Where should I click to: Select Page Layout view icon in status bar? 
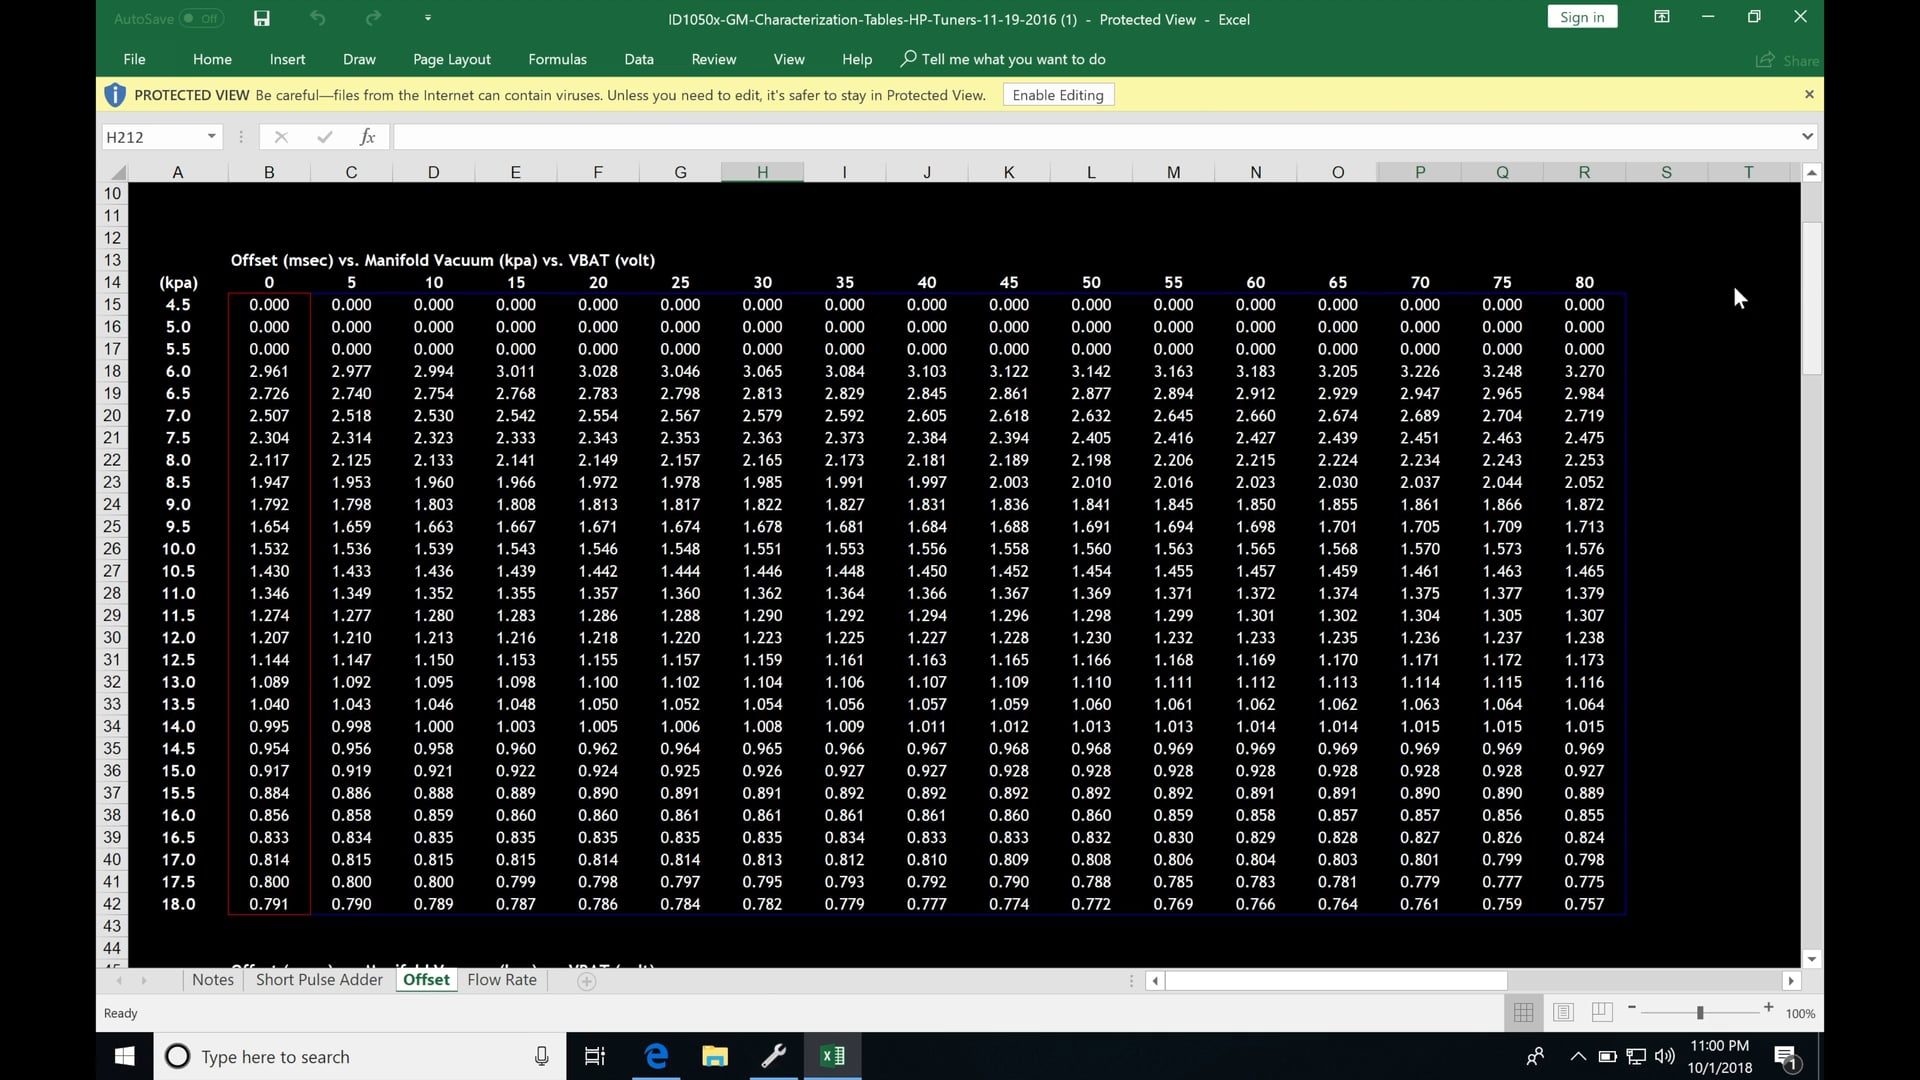(1563, 1012)
